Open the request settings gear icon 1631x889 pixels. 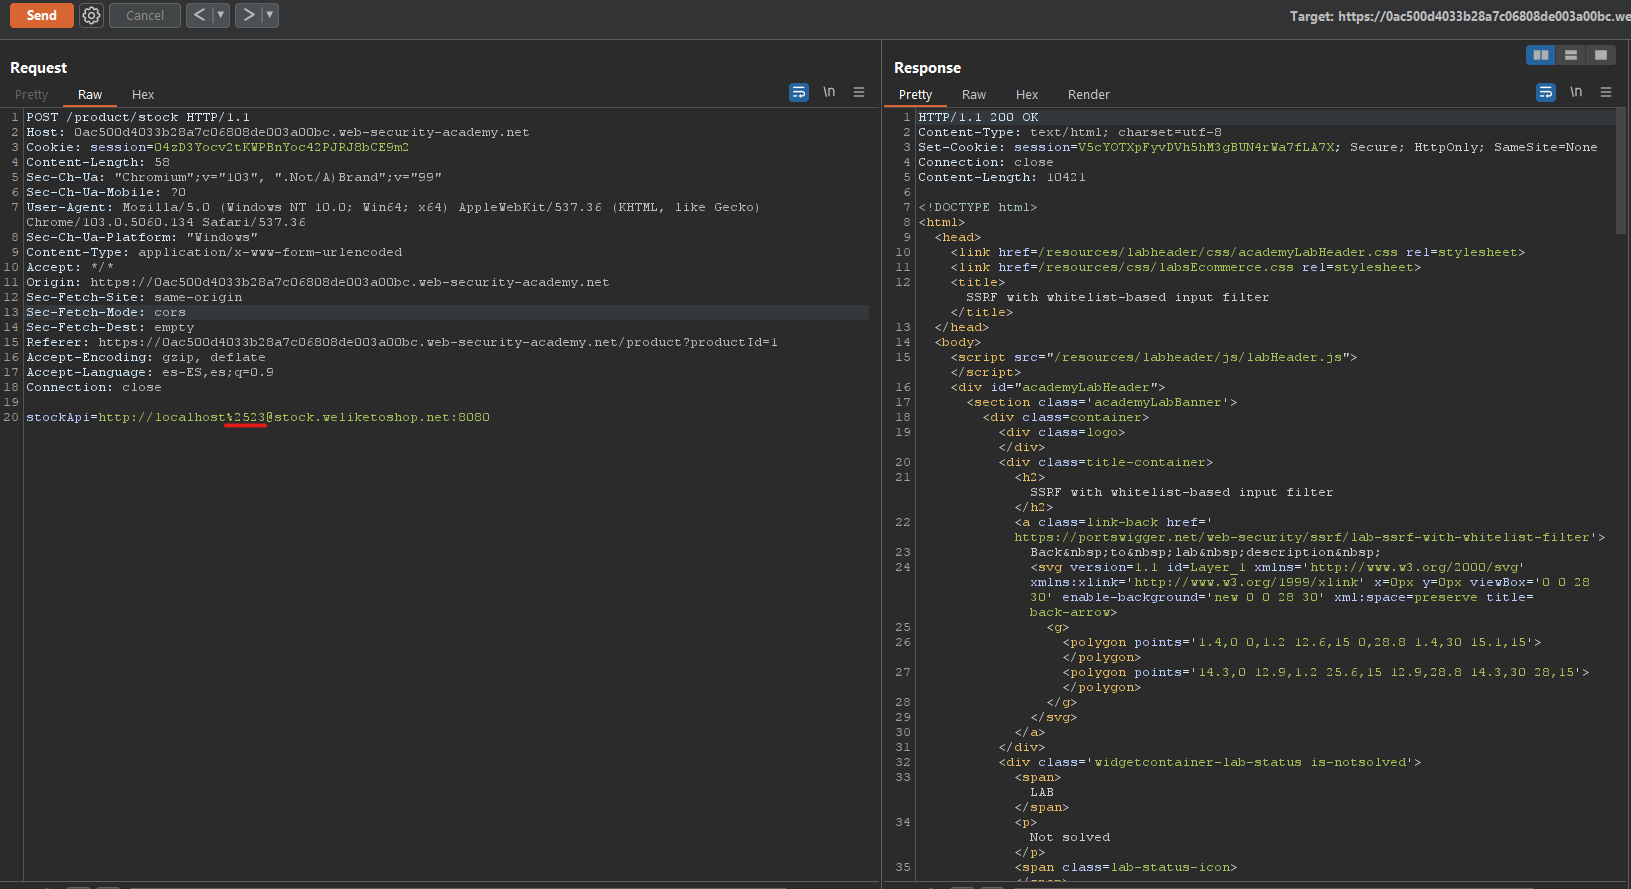[x=91, y=15]
